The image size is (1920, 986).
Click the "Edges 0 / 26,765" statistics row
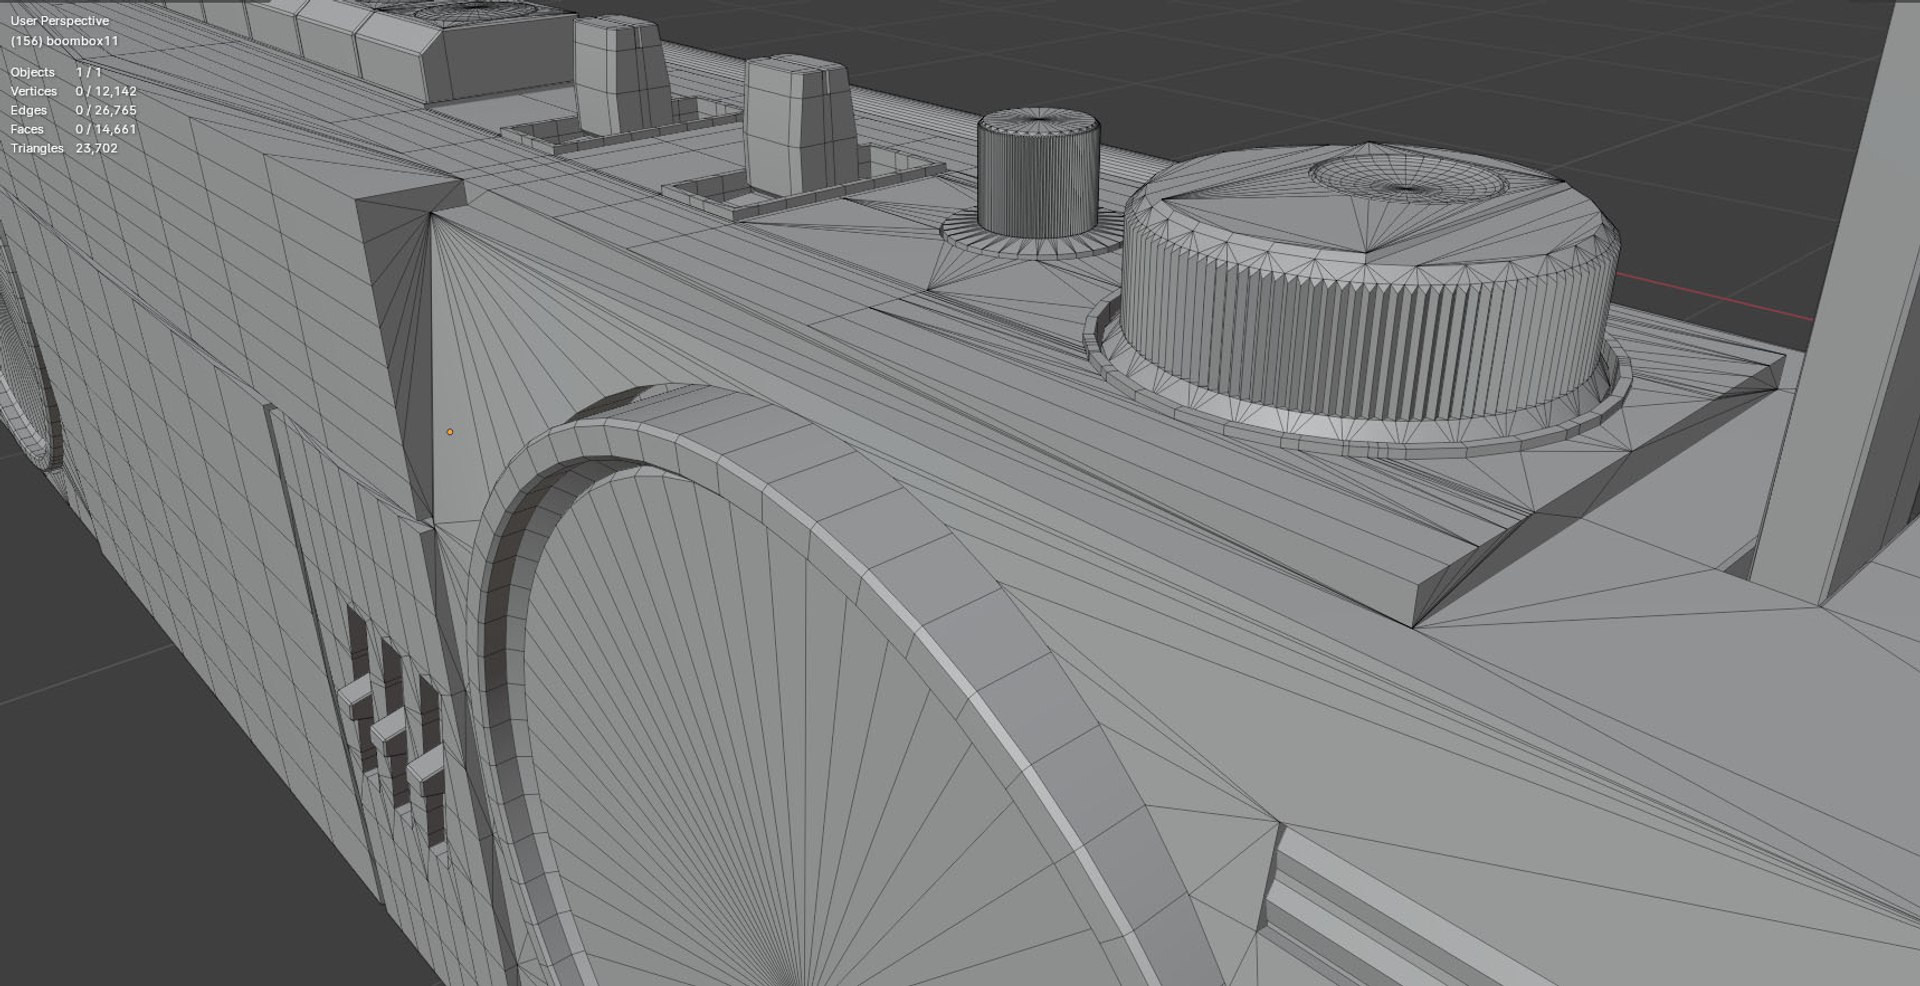(73, 110)
